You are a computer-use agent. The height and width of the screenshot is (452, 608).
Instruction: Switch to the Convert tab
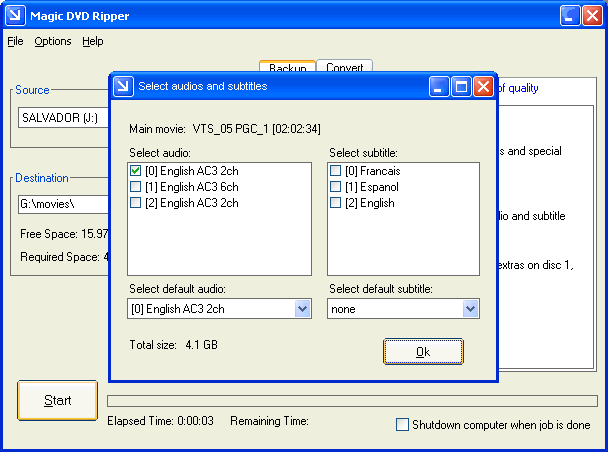344,66
